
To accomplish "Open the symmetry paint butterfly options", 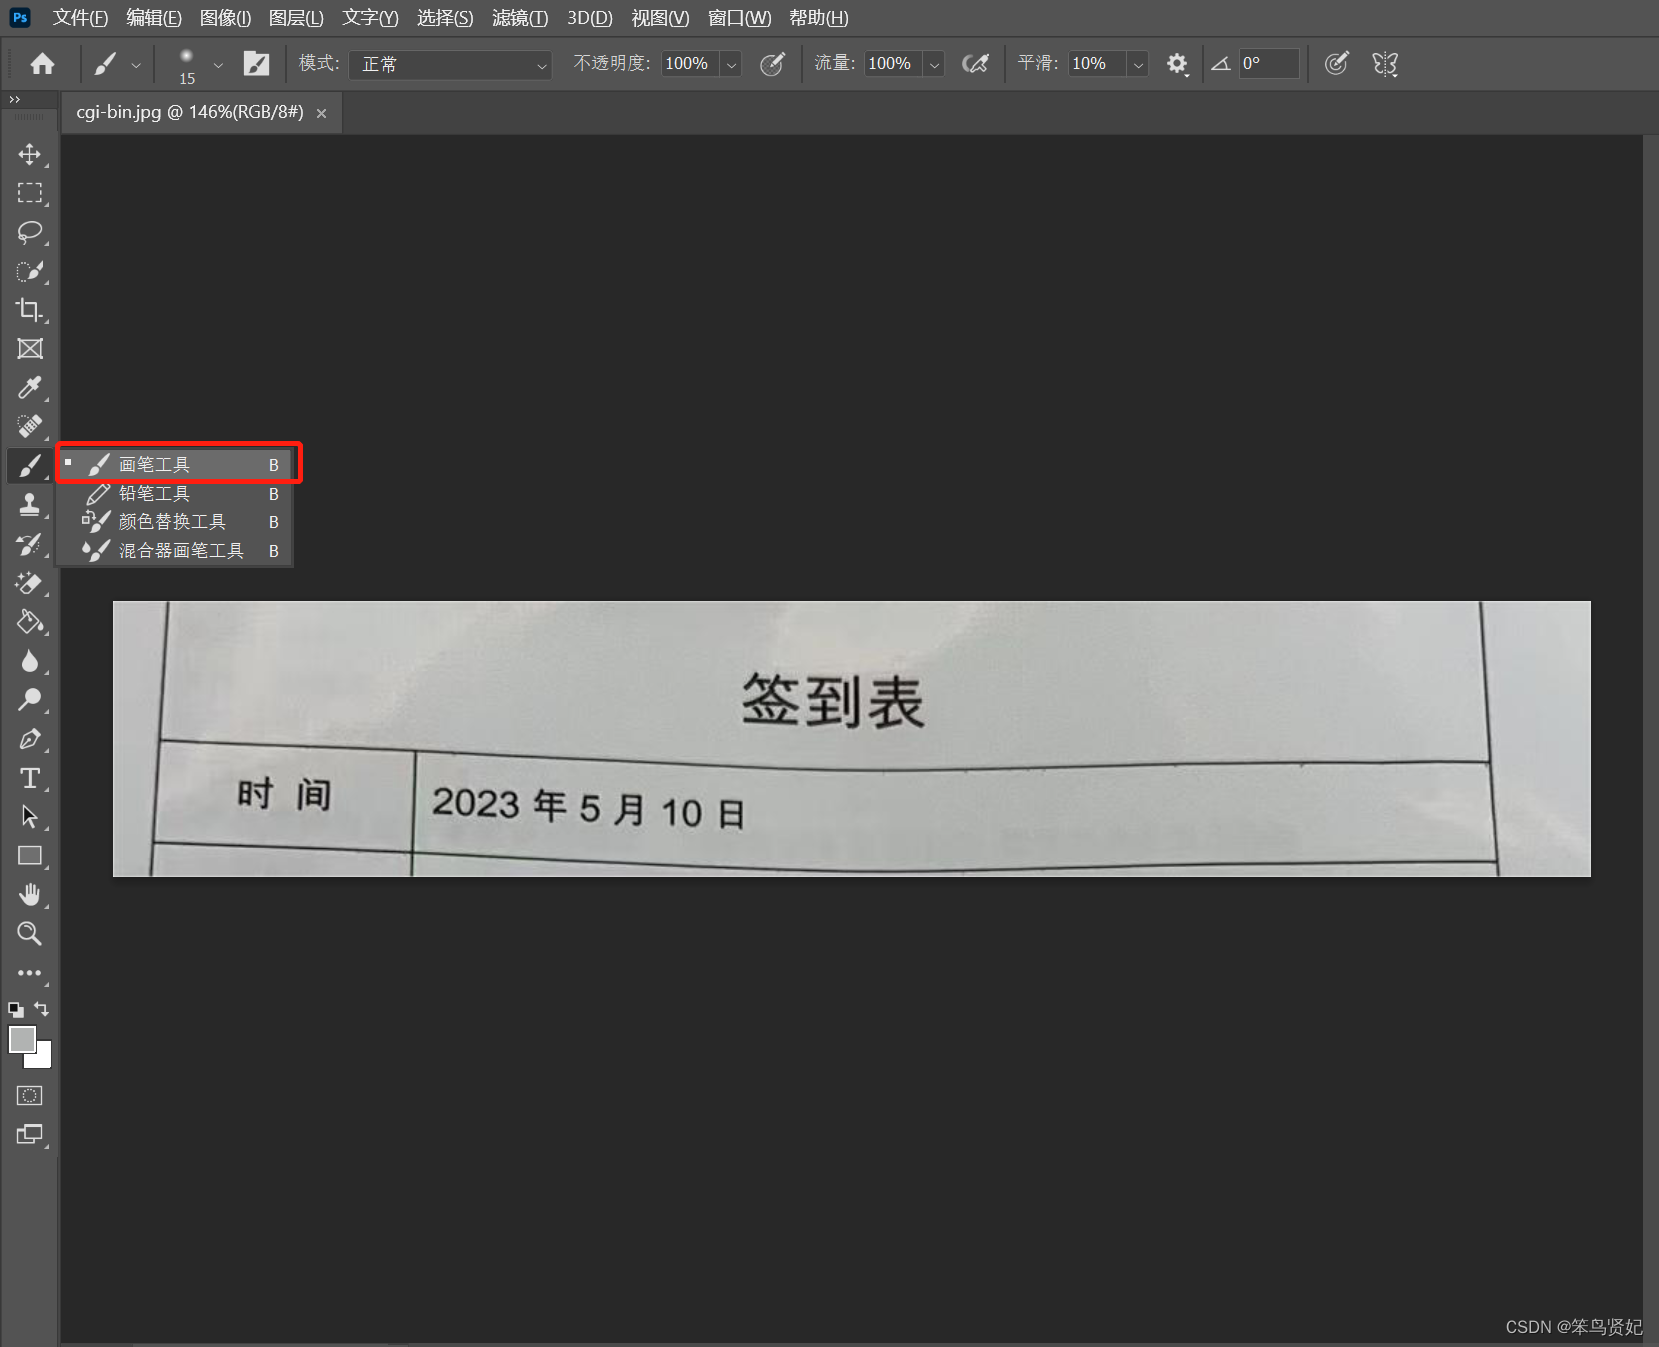I will (1385, 64).
